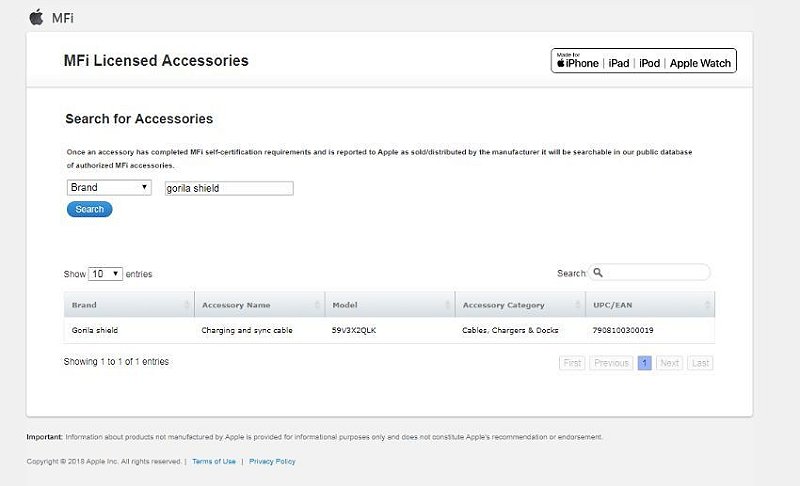The width and height of the screenshot is (800, 486).
Task: Click the Next pagination button
Action: 669,363
